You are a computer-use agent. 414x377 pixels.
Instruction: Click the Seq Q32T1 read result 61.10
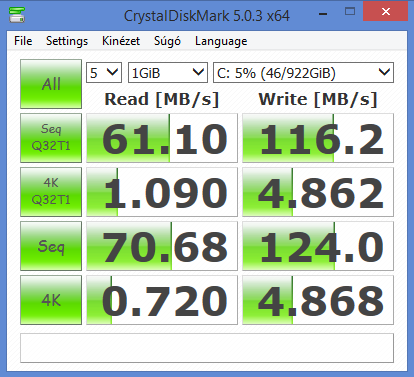162,138
